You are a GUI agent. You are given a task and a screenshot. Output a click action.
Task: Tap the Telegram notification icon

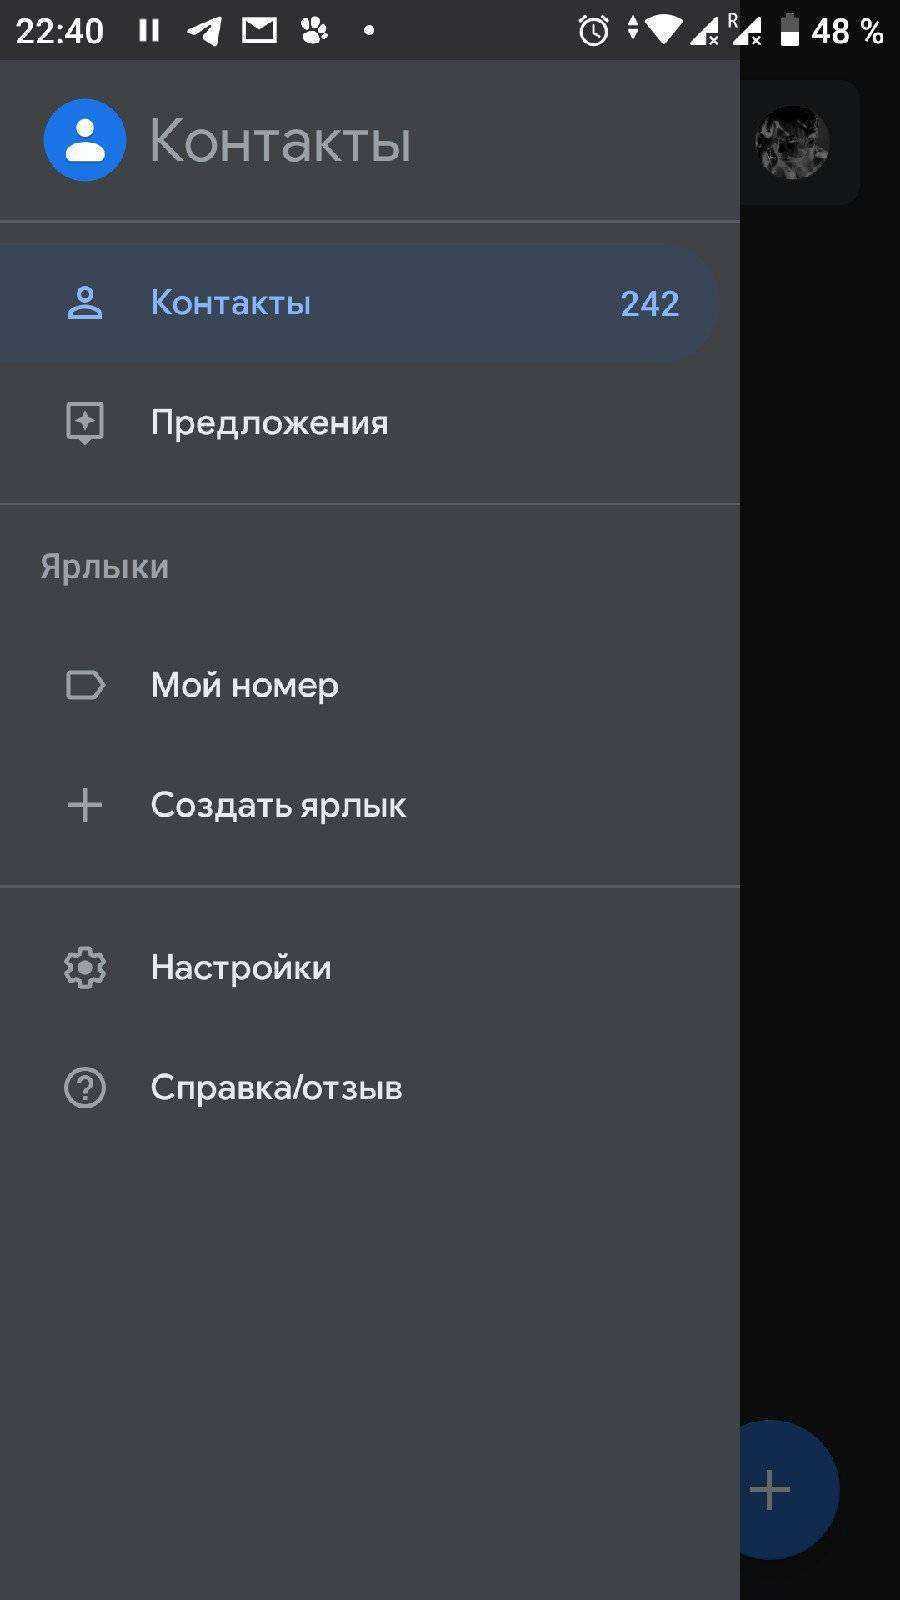[x=204, y=31]
